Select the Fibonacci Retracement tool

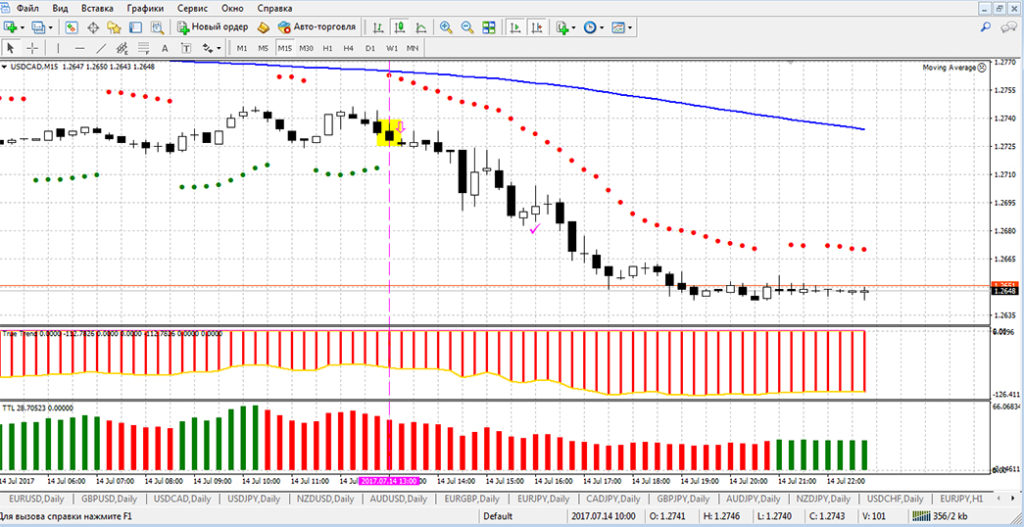point(143,48)
